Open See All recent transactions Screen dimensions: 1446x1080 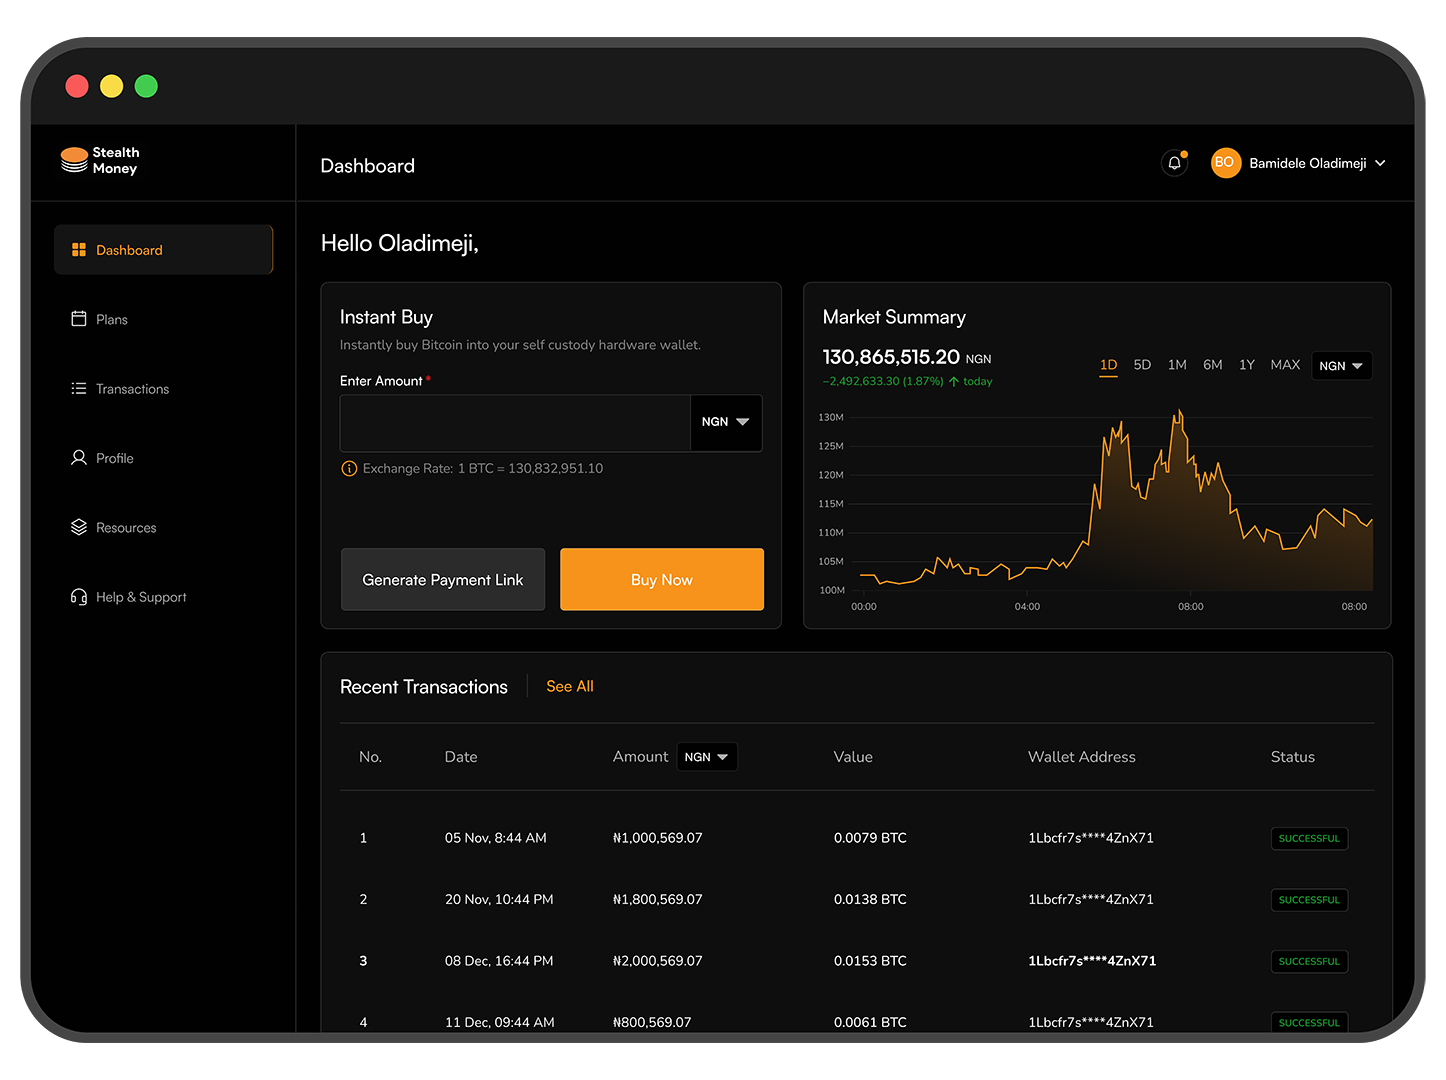pyautogui.click(x=569, y=686)
